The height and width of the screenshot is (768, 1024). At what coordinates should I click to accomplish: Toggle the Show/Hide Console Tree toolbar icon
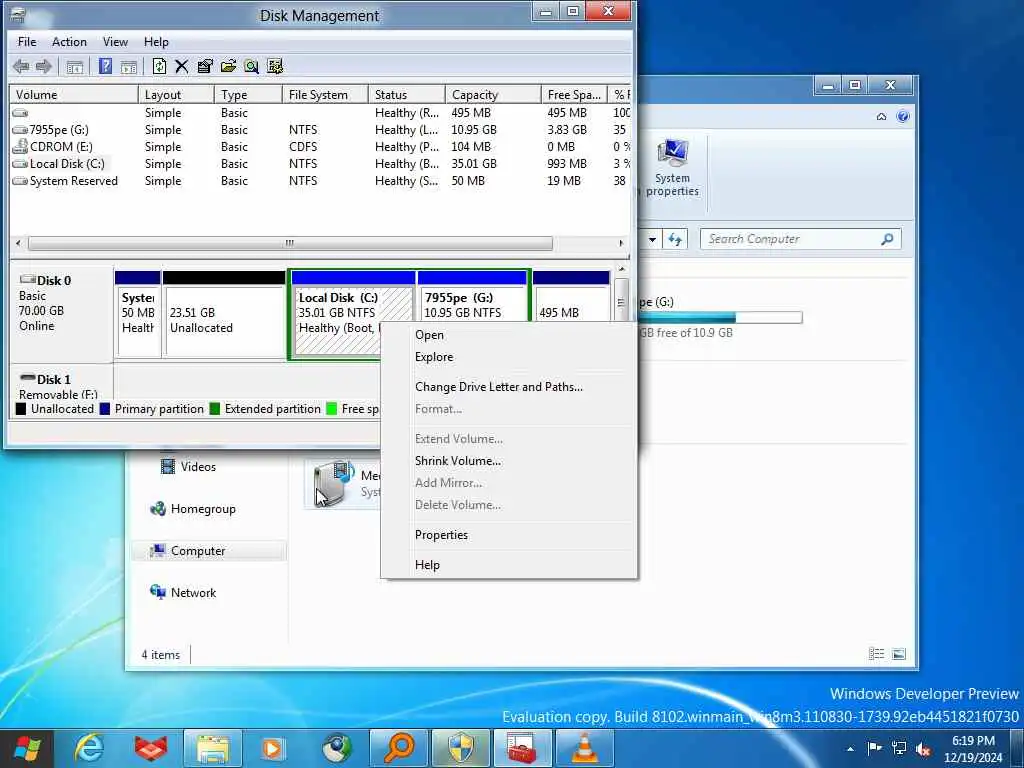click(74, 66)
